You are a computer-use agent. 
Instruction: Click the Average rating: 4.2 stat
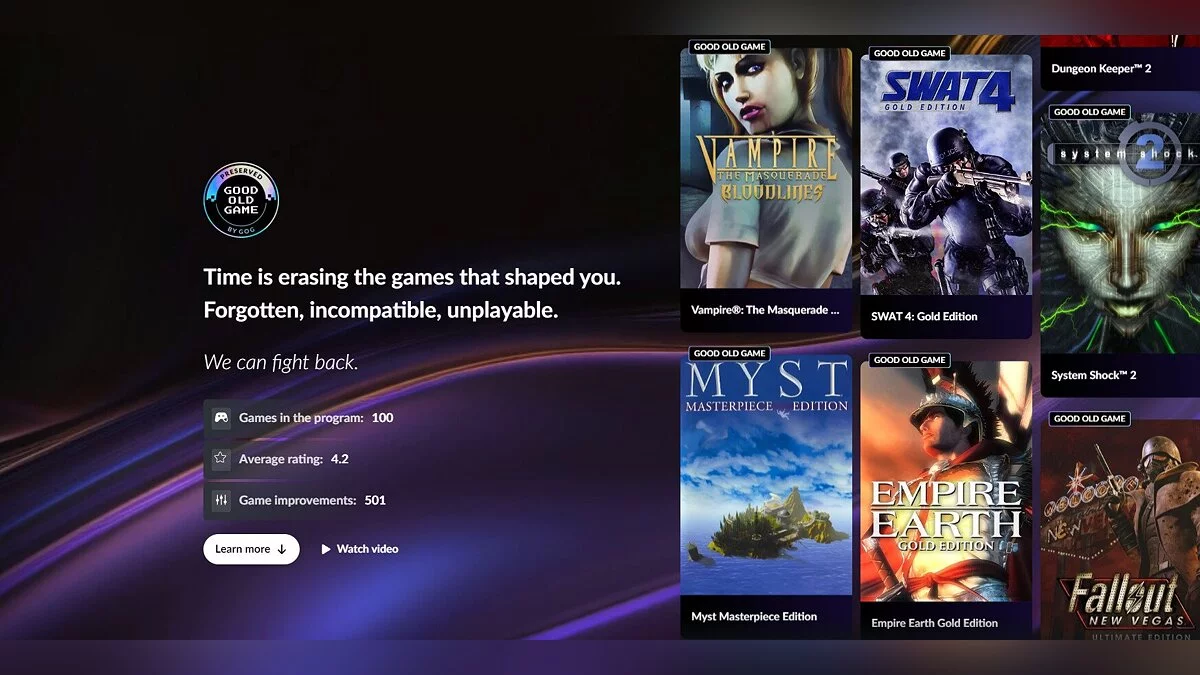tap(293, 459)
